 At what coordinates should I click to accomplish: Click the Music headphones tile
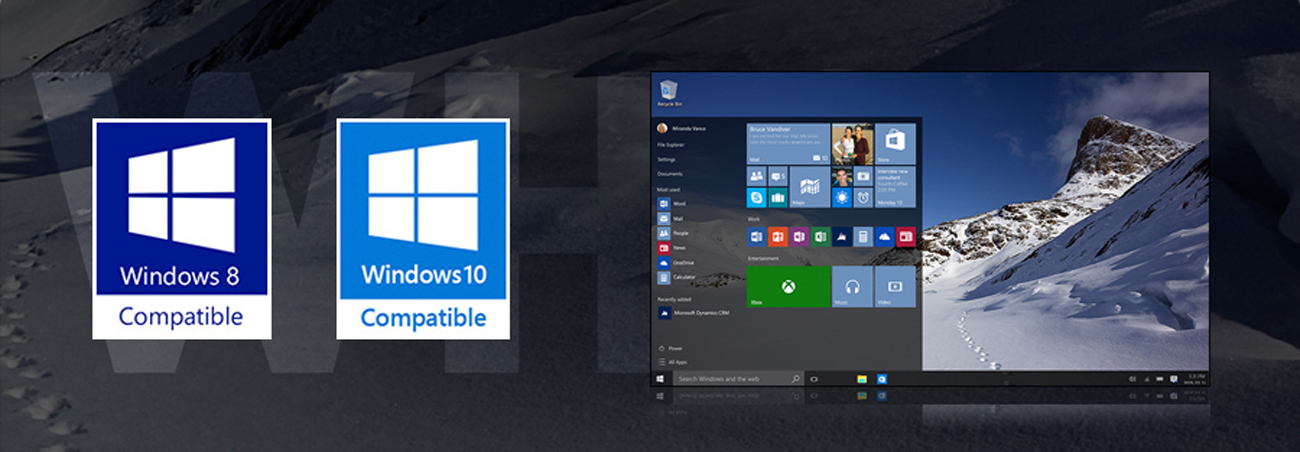(852, 287)
